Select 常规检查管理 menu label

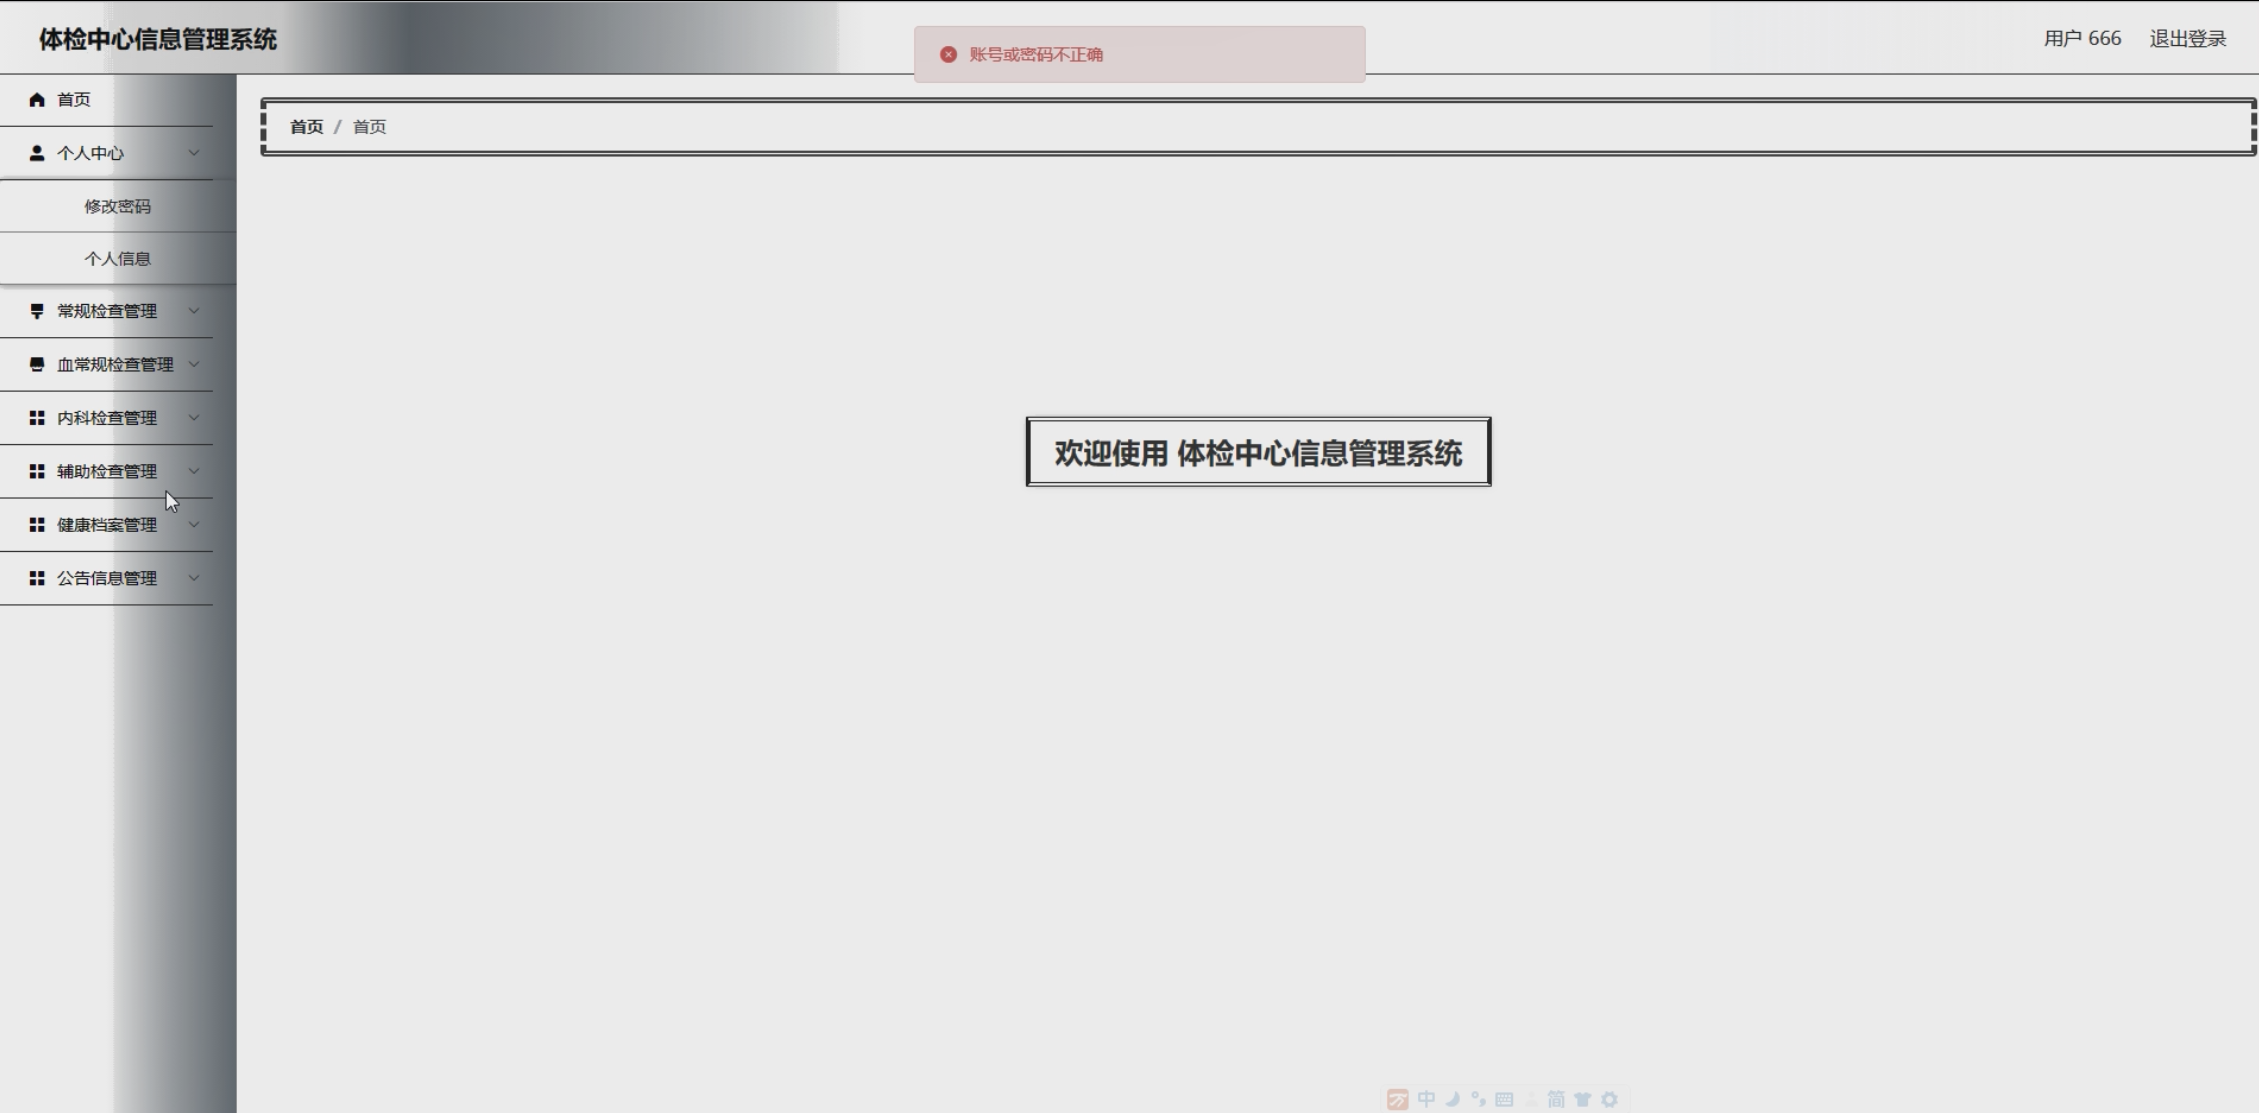(107, 311)
